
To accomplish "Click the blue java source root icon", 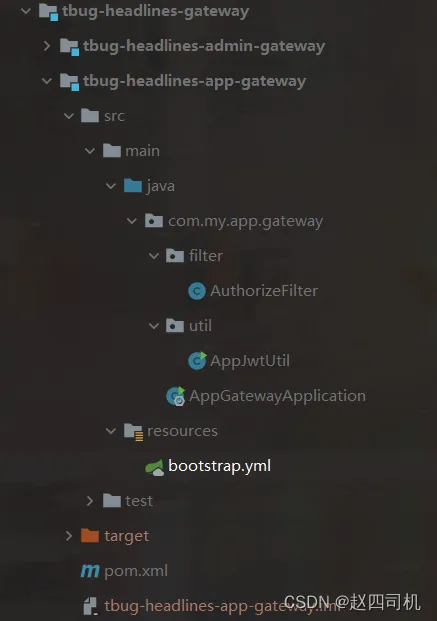I will pyautogui.click(x=133, y=185).
